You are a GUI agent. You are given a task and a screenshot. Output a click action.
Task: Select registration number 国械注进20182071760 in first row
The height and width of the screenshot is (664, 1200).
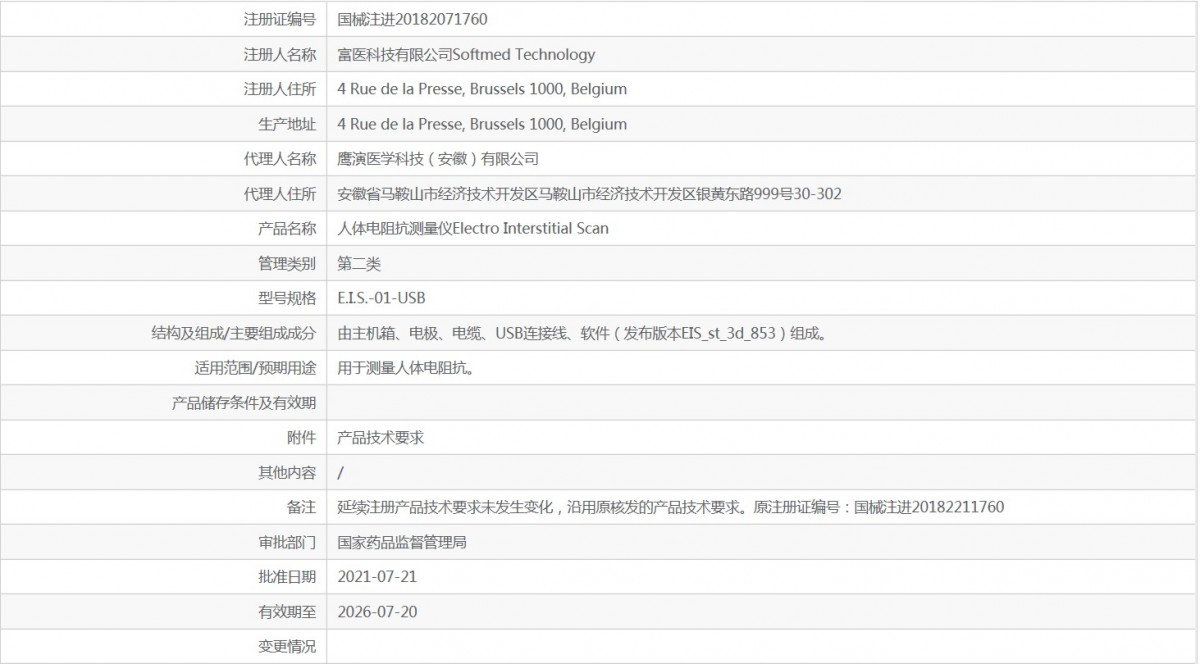coord(413,19)
